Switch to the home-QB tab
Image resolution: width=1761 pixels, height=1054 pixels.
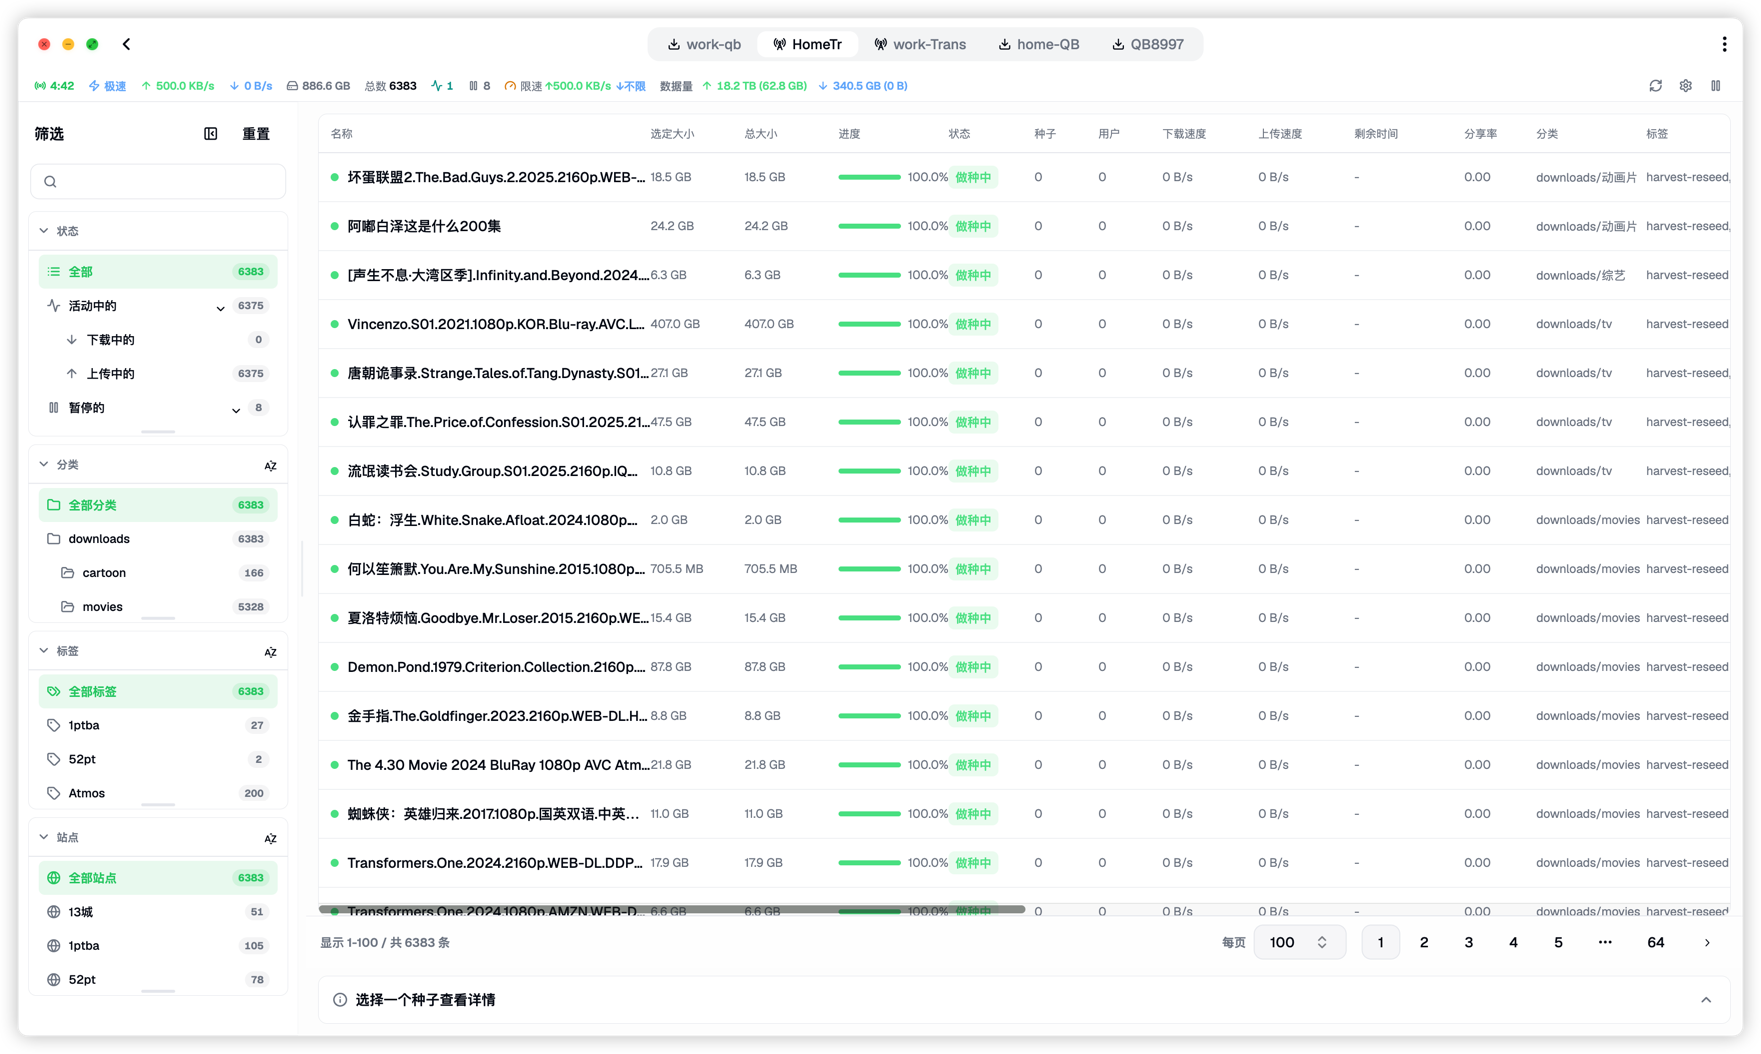(x=1039, y=44)
